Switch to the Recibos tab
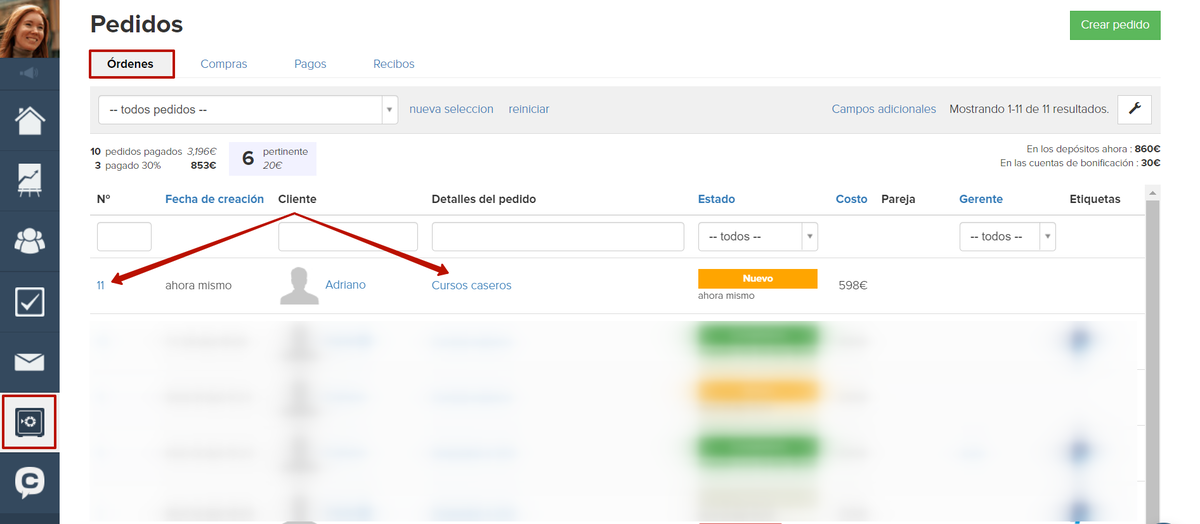 coord(394,64)
